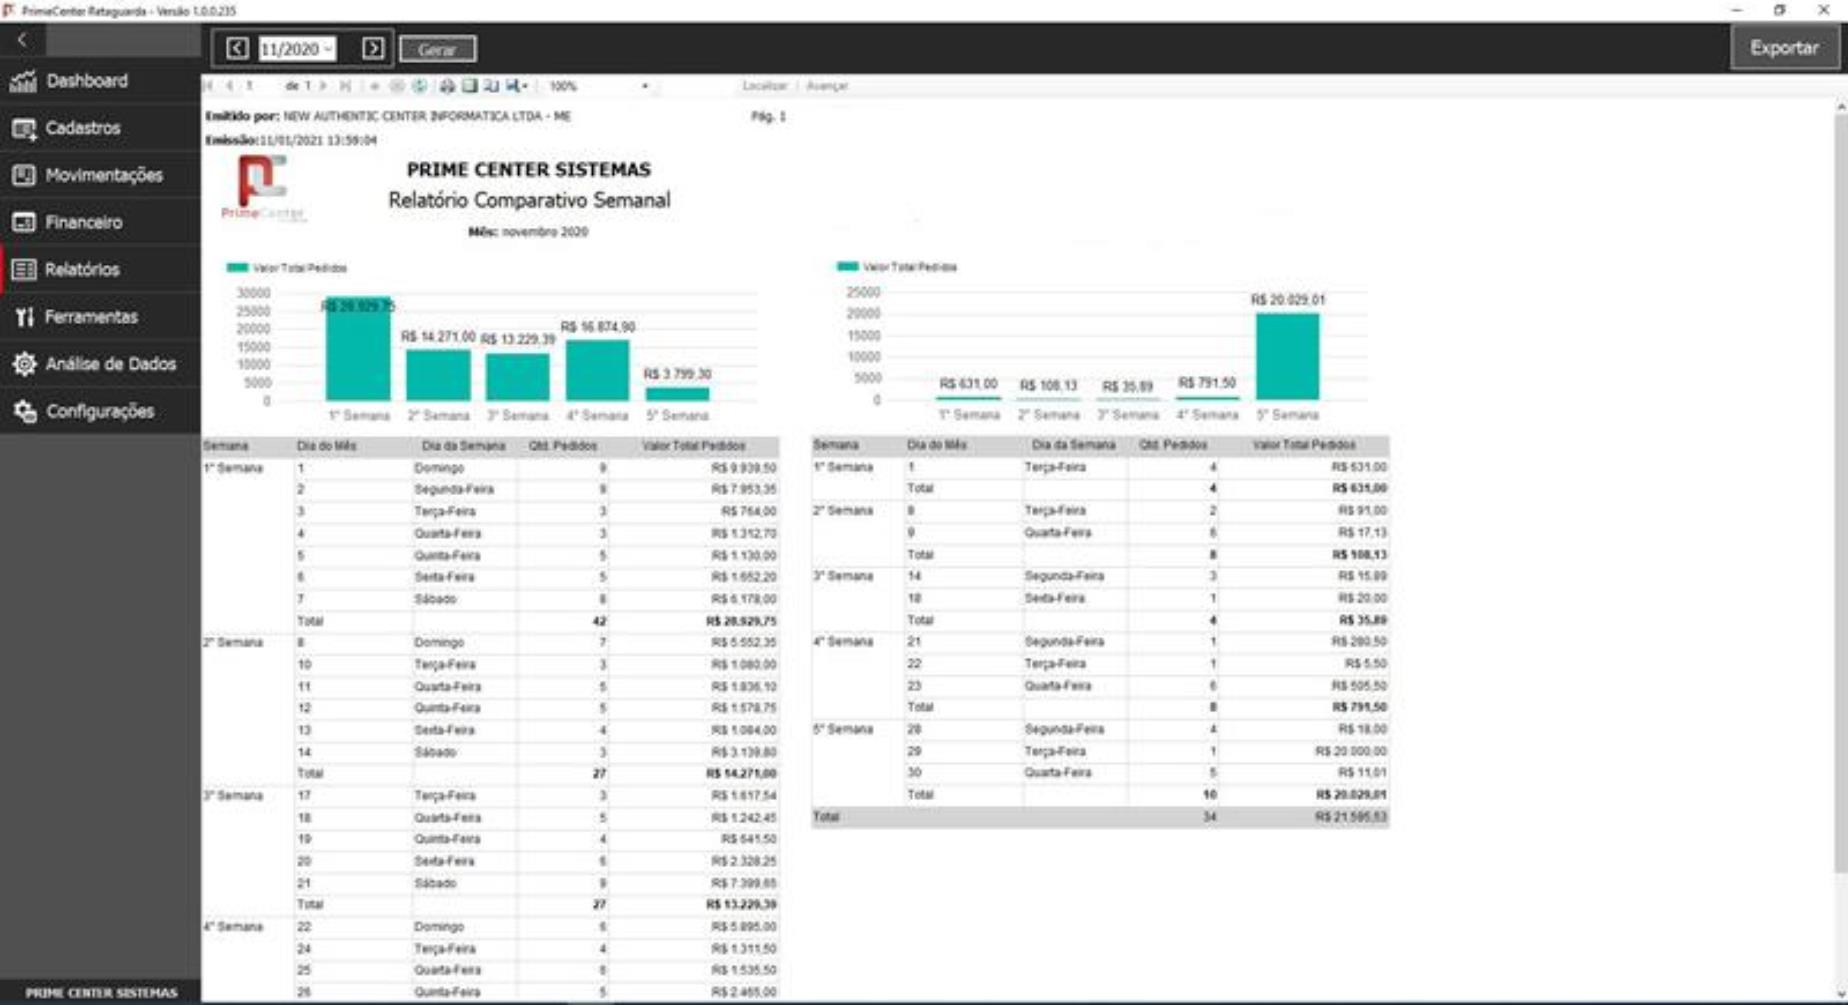The height and width of the screenshot is (1005, 1848).
Task: Click the Movimentações icon in sidebar
Action: [x=24, y=175]
